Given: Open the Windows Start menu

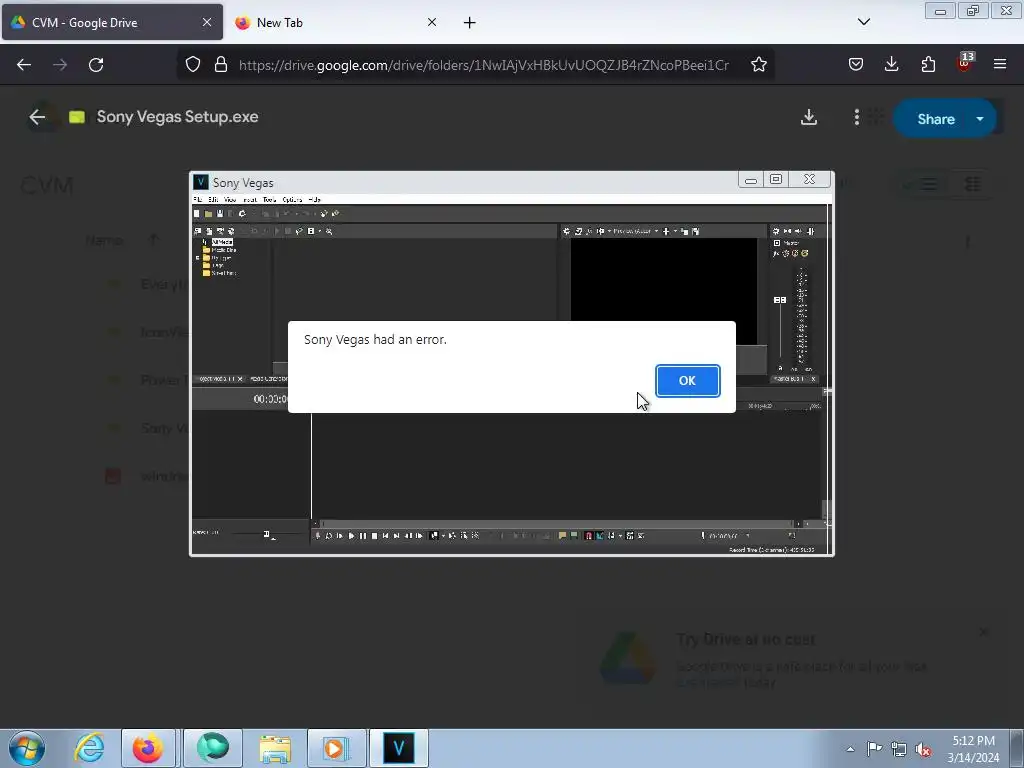Looking at the screenshot, I should point(27,748).
